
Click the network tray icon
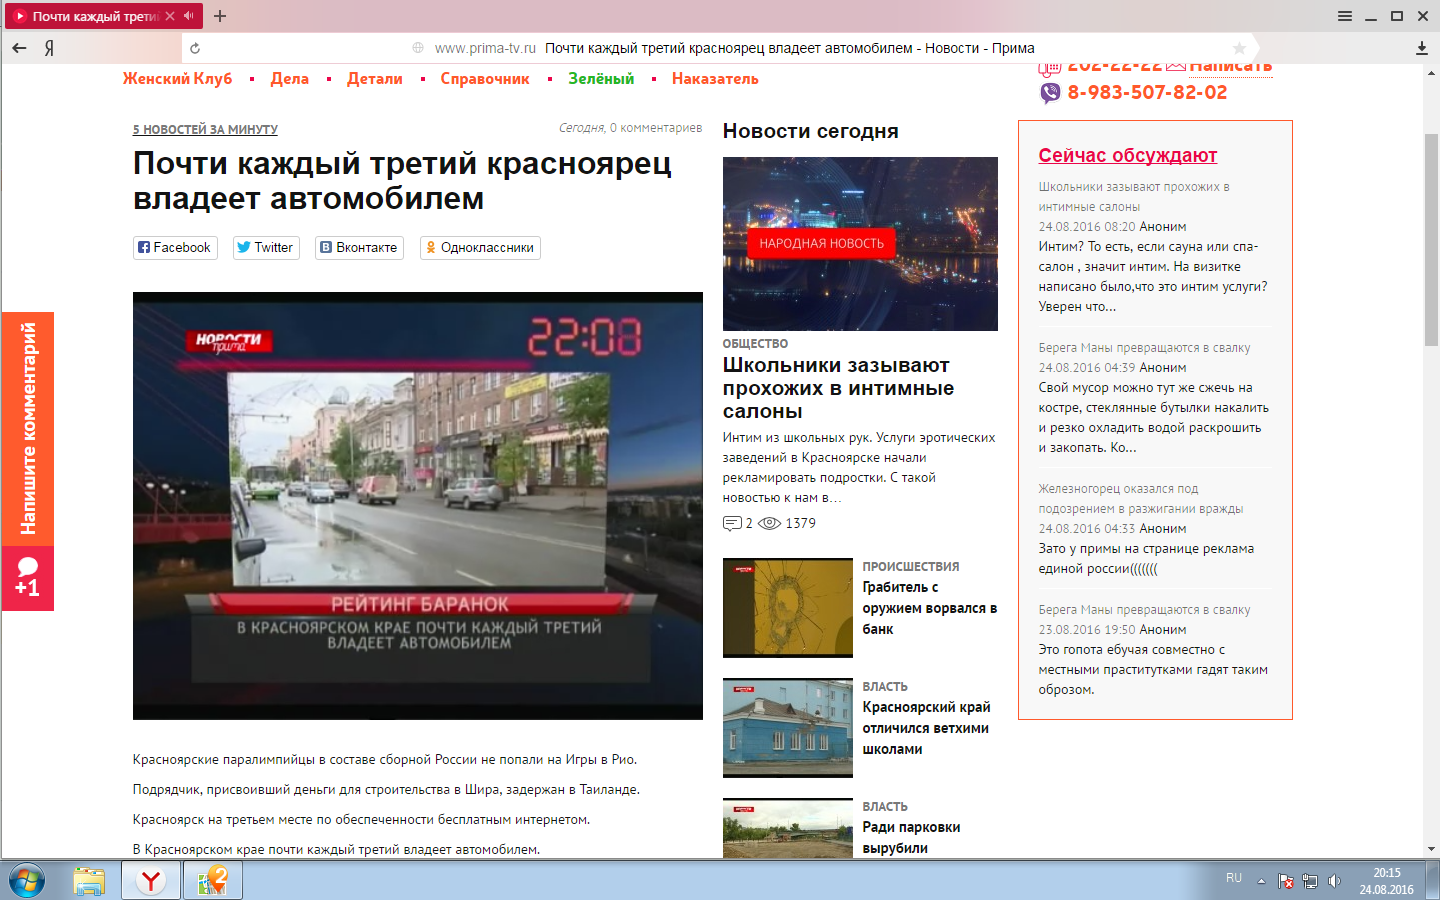tap(1310, 881)
